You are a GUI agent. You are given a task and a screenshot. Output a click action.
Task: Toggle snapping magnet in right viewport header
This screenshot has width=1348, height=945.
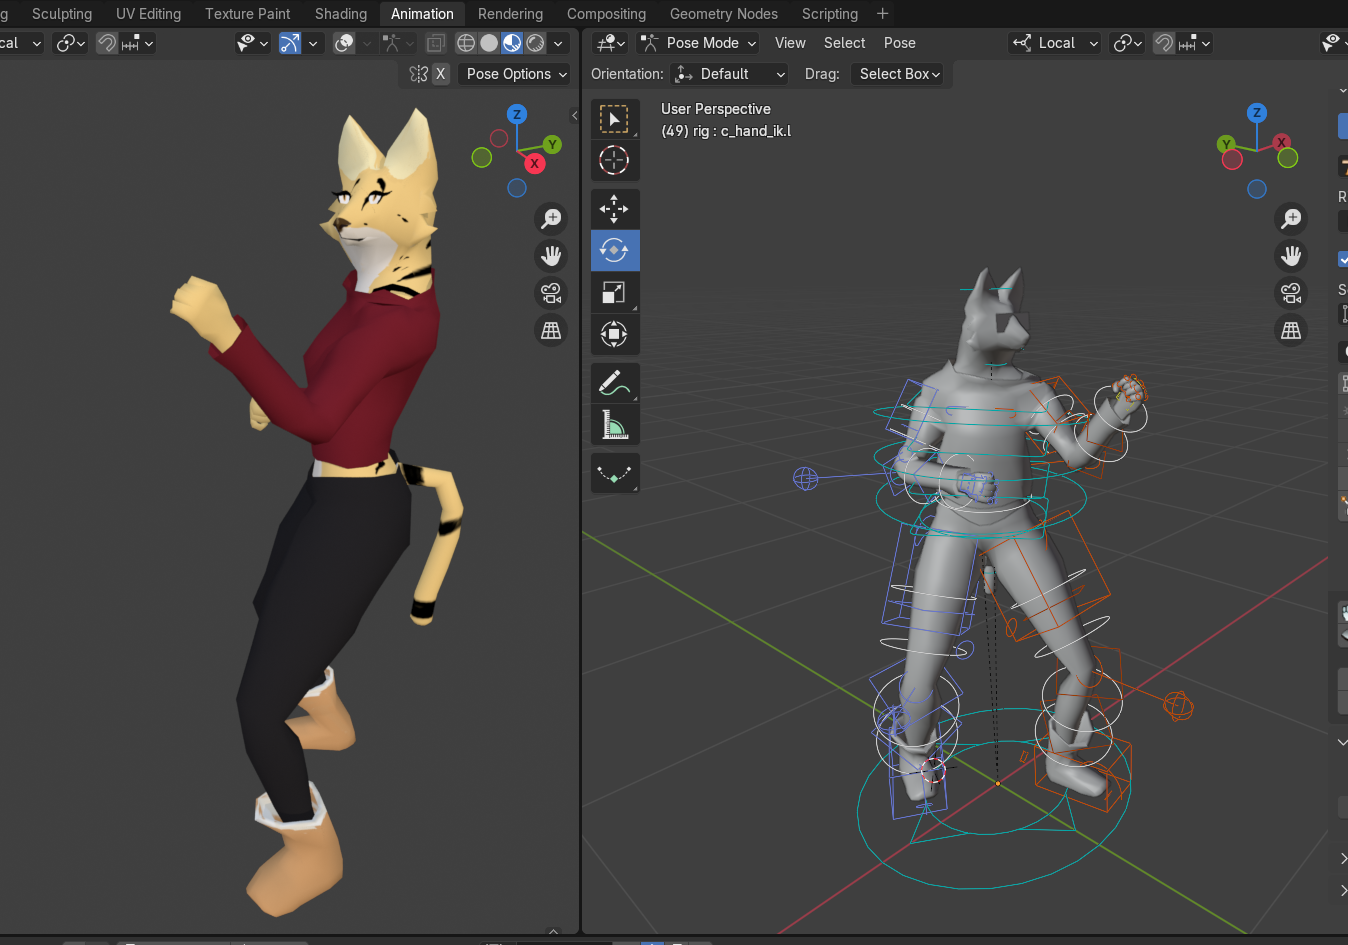[x=1164, y=43]
